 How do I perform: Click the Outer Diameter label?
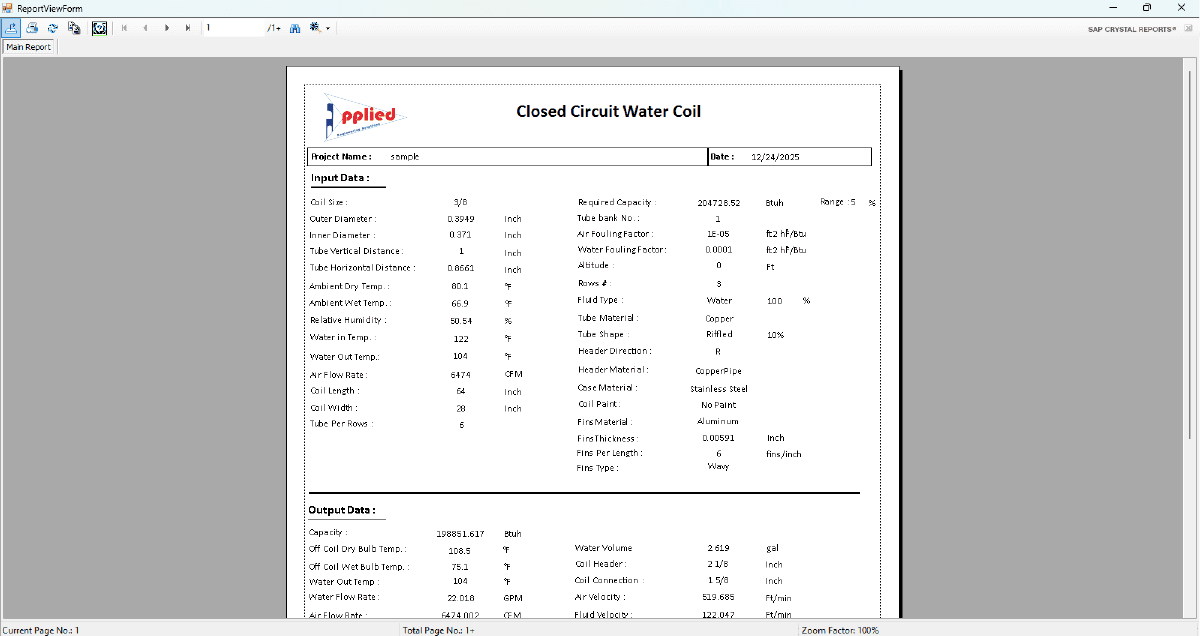[x=342, y=218]
